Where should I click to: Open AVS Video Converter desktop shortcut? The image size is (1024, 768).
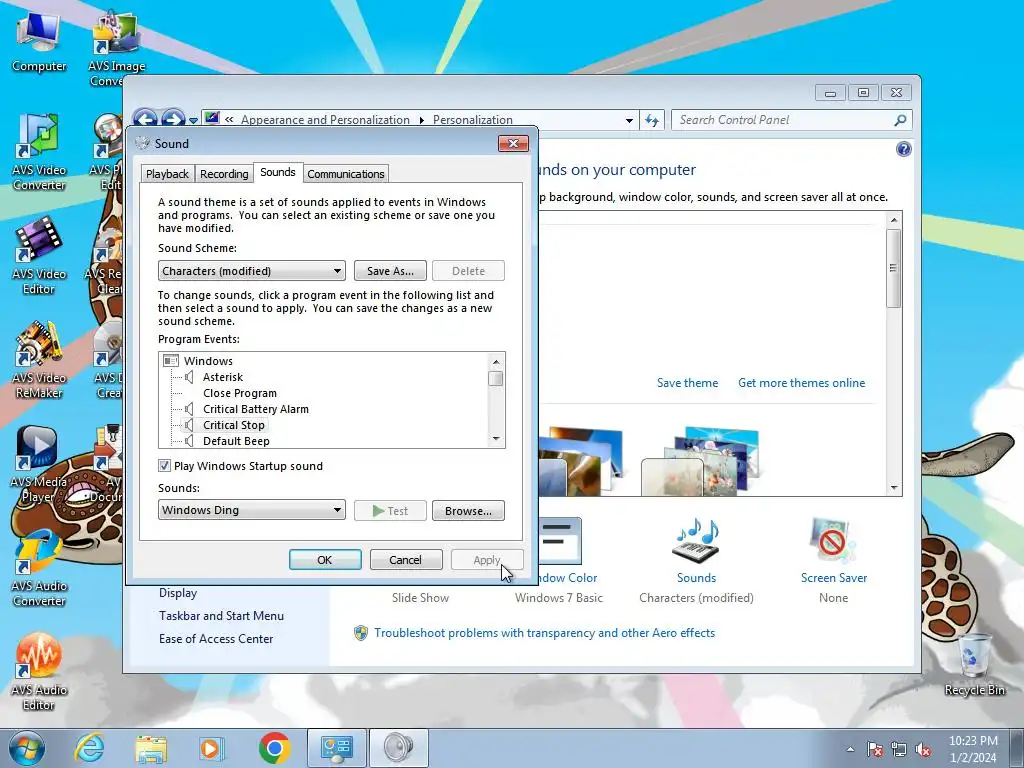tap(39, 152)
